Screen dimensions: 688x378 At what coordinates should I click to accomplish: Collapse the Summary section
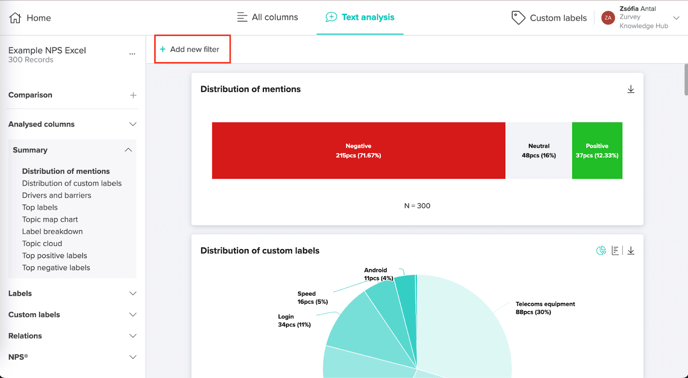(128, 150)
